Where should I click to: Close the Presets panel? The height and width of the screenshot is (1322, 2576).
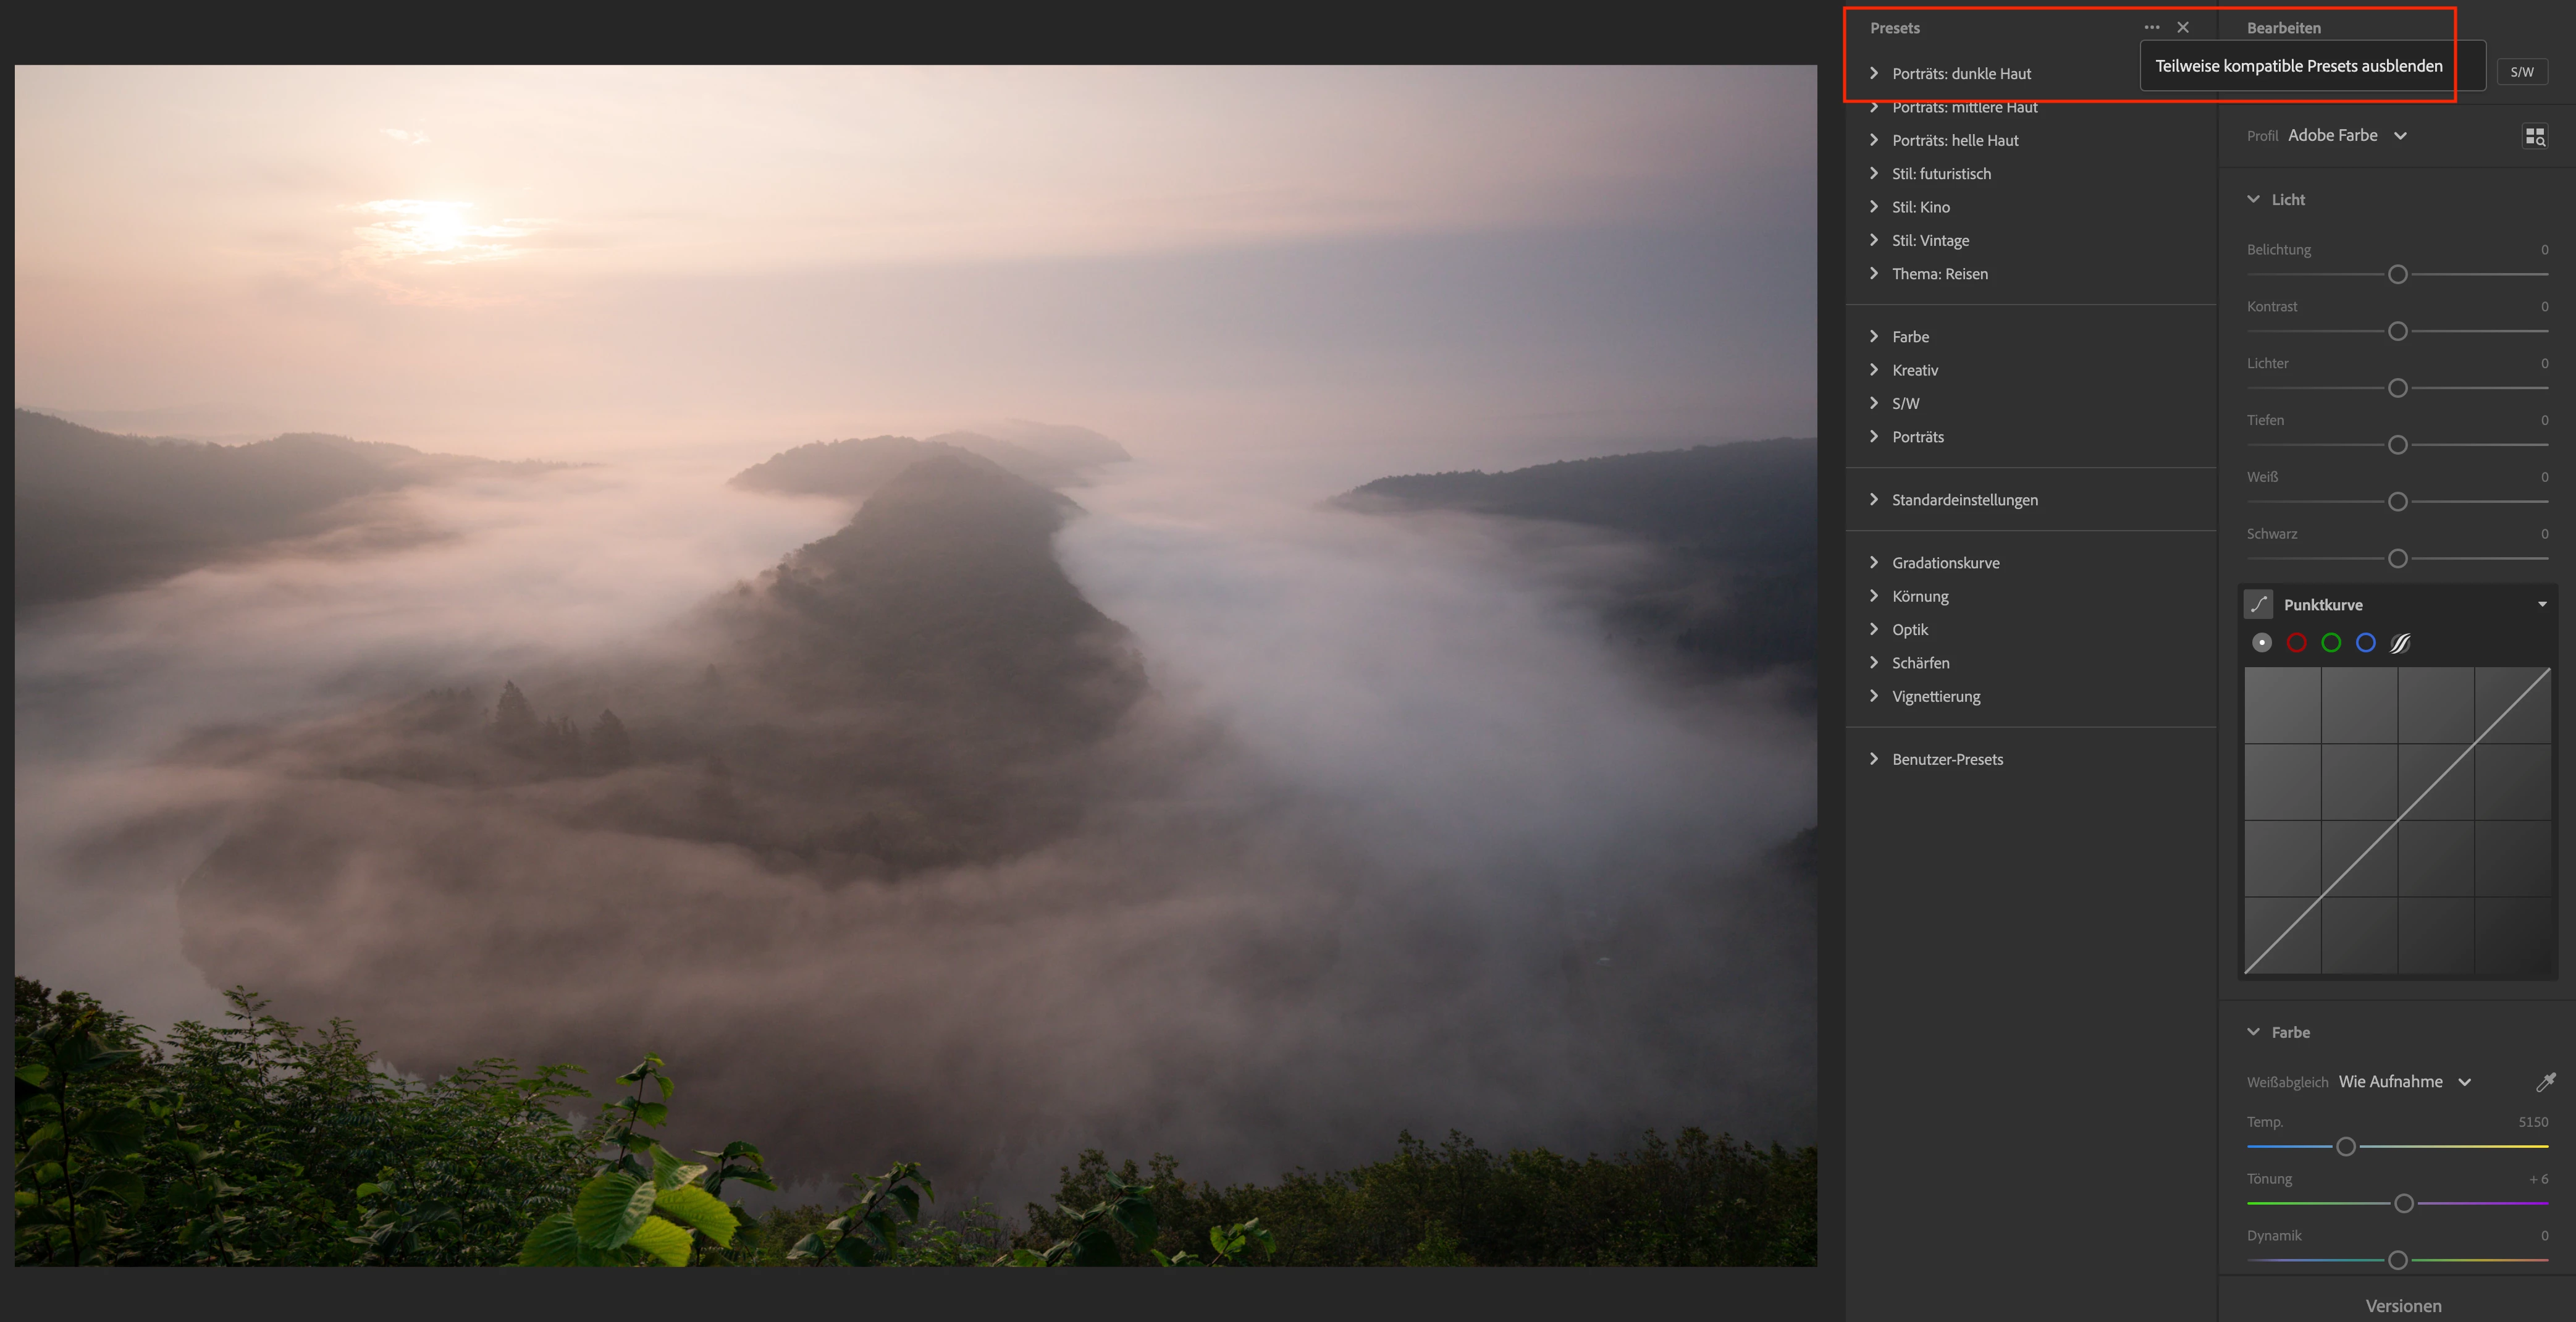(x=2183, y=28)
